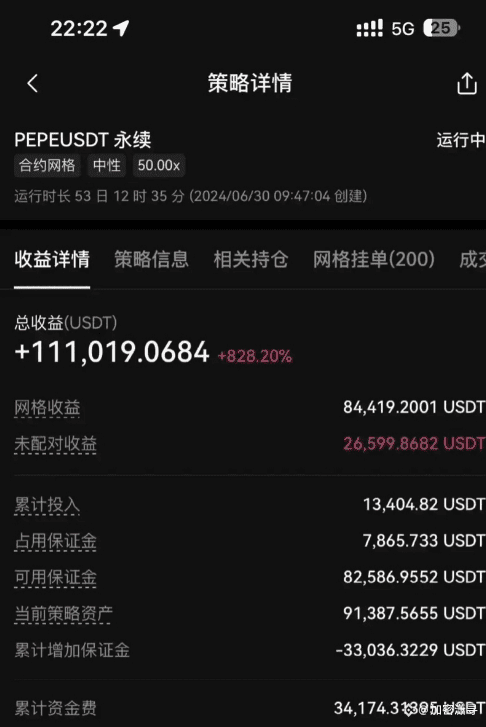The image size is (486, 727).
Task: Tap the 运行中 status label
Action: 460,140
